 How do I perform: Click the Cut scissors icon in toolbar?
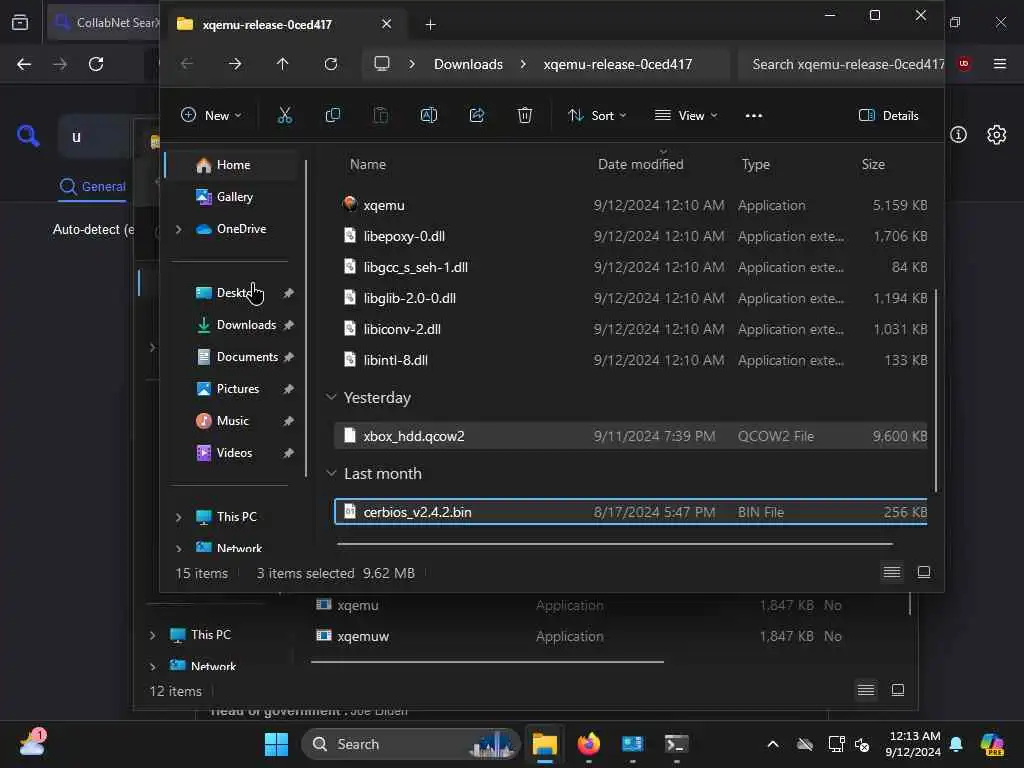click(284, 116)
